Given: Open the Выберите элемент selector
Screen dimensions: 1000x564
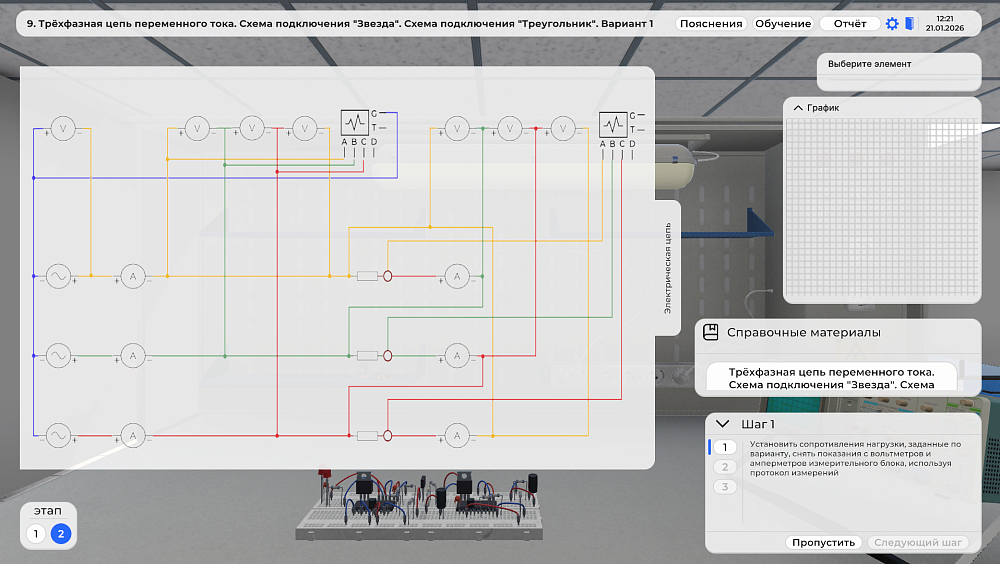Looking at the screenshot, I should pos(899,72).
